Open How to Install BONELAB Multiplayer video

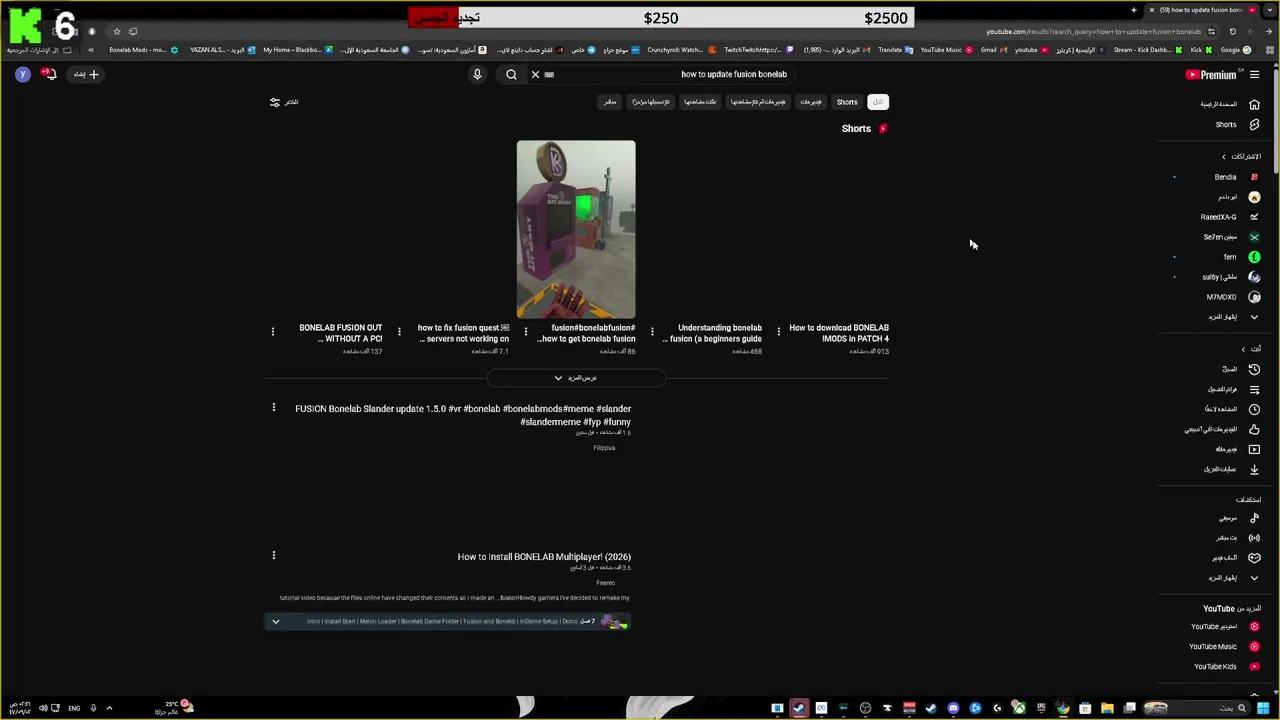point(544,557)
